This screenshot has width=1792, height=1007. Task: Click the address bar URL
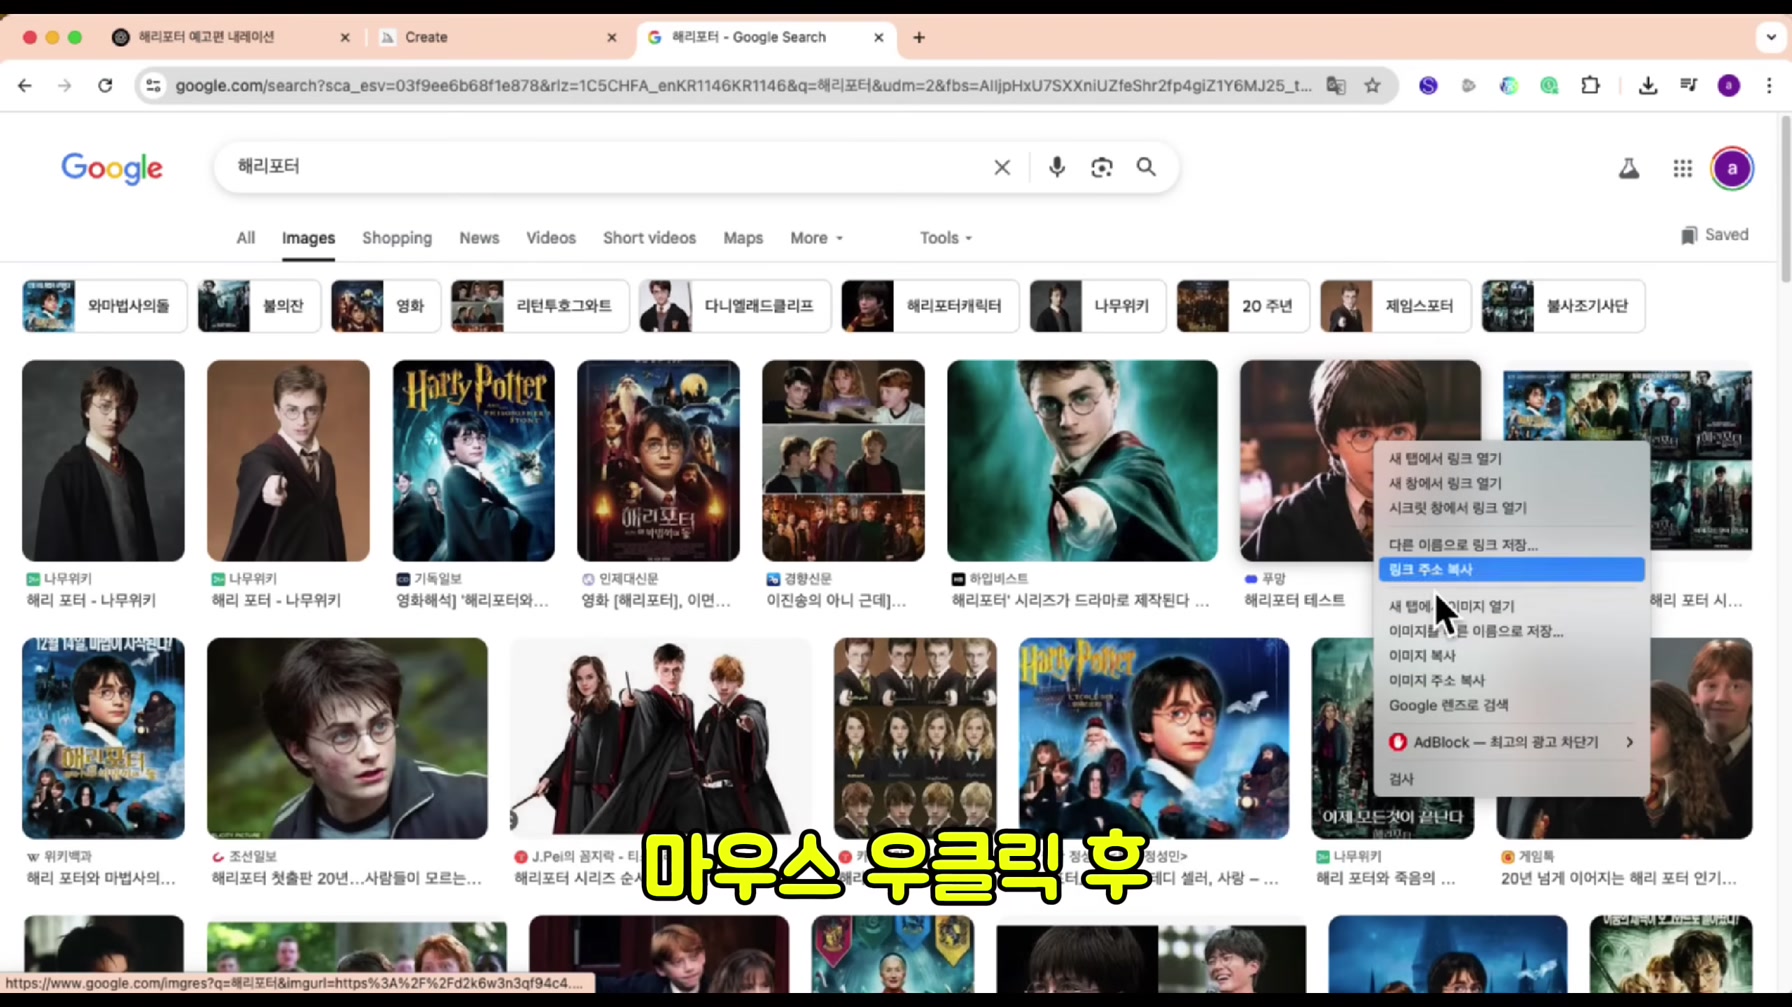[743, 86]
